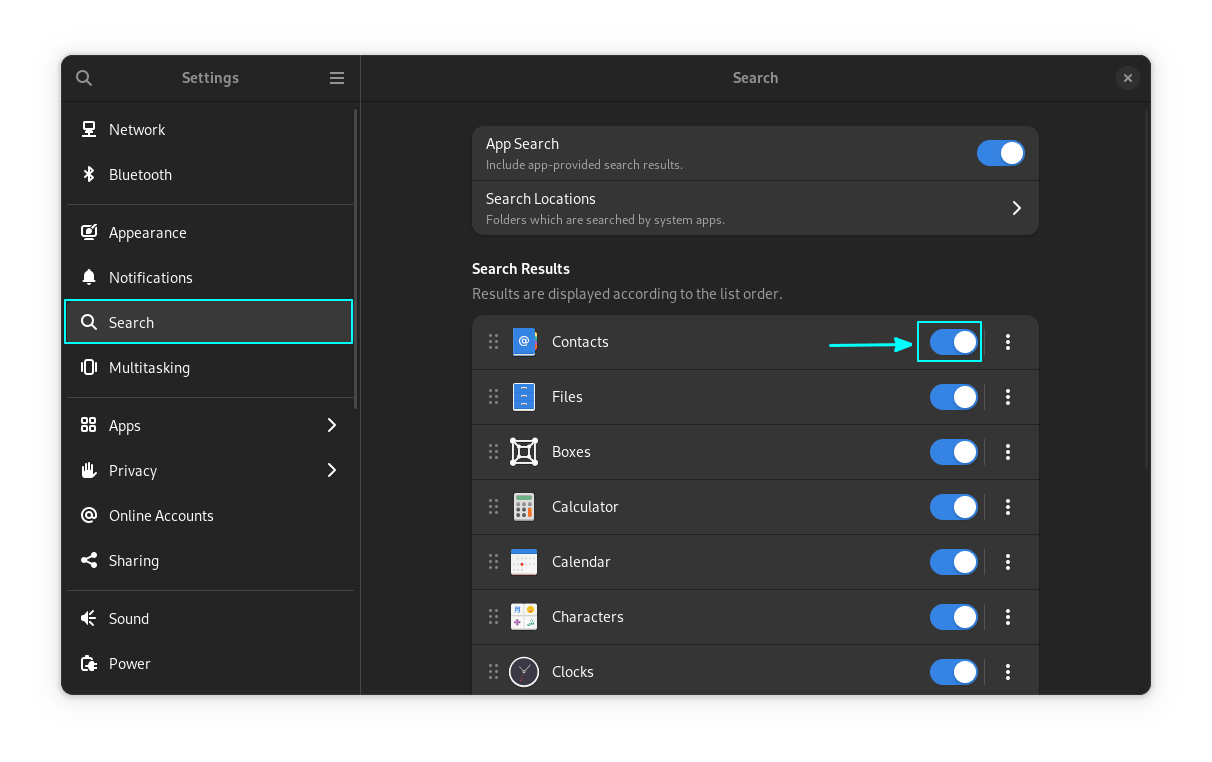
Task: Click the Boxes app icon
Action: click(x=524, y=452)
